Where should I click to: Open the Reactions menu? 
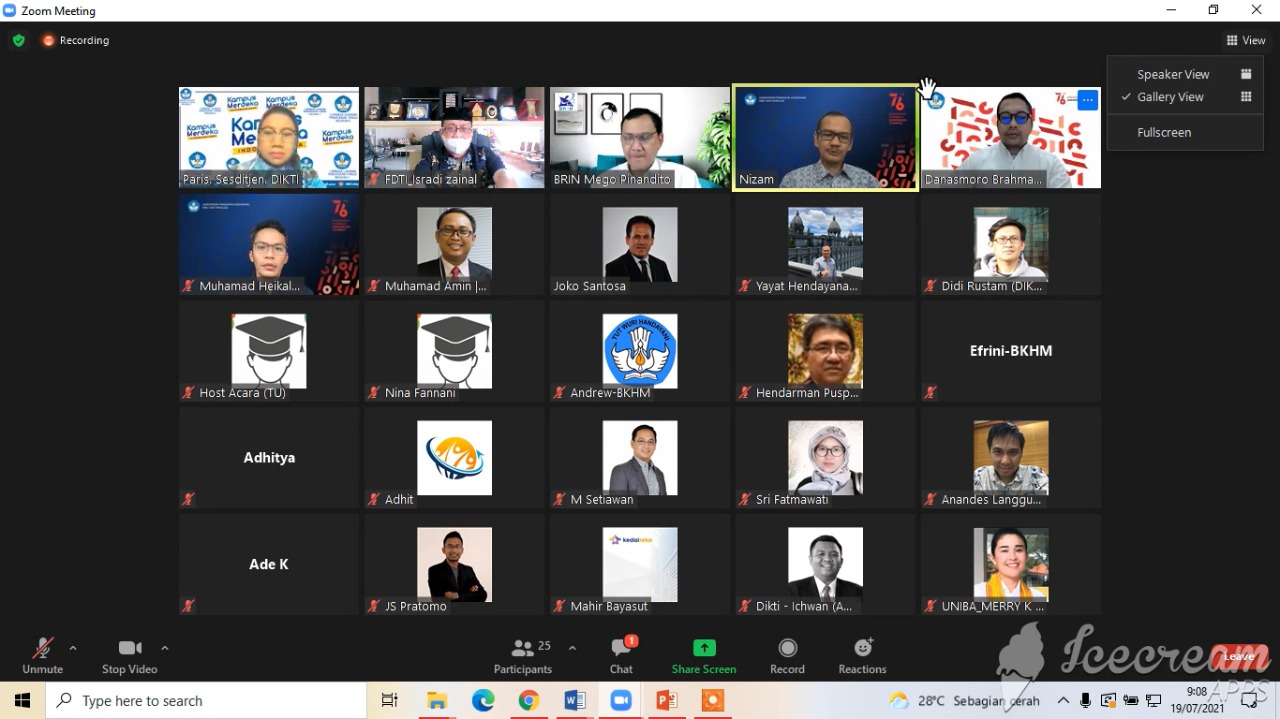(x=862, y=655)
